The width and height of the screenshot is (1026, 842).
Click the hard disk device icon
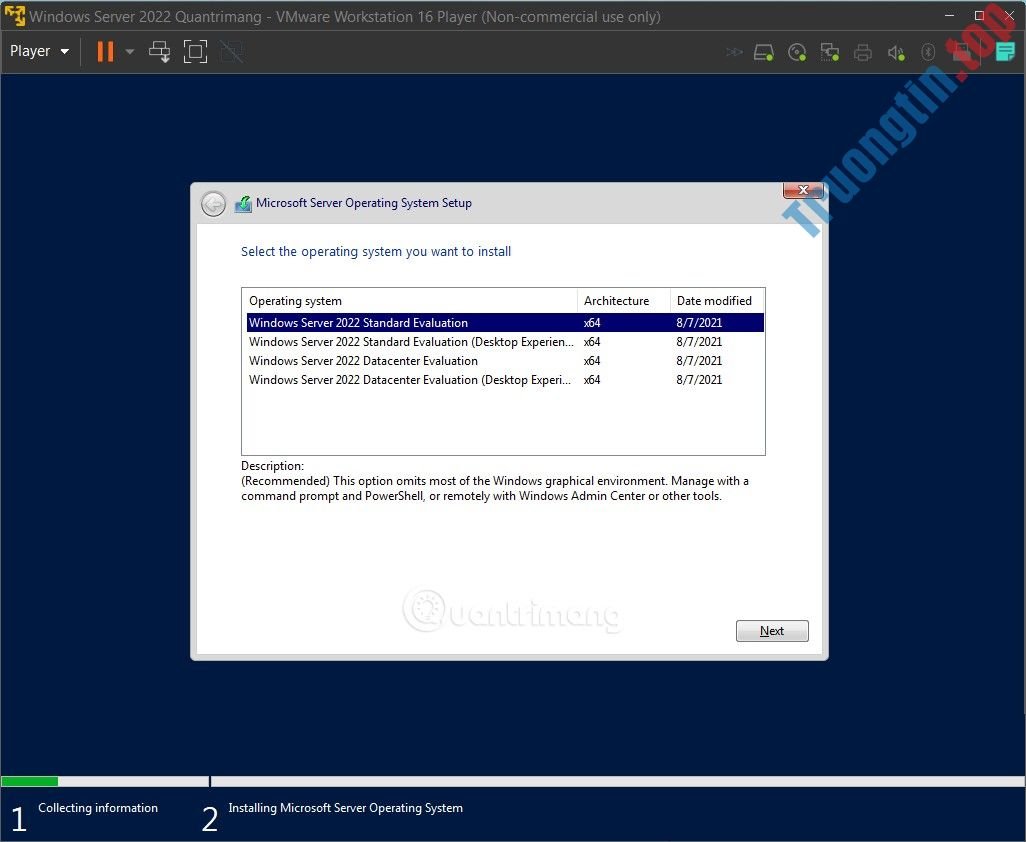tap(763, 51)
